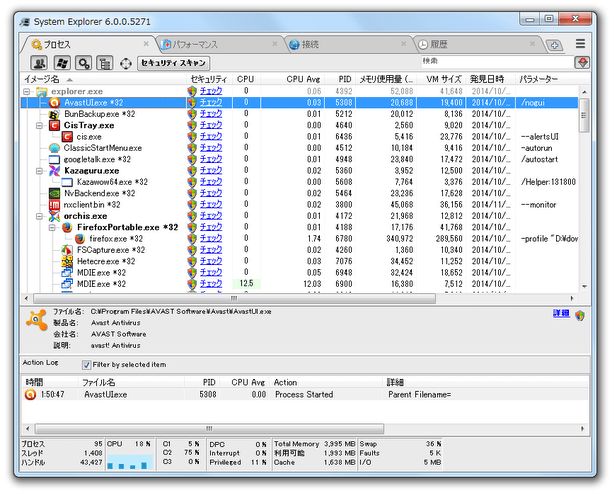This screenshot has height=493, width=612.
Task: Click the CisTray.exe red icon
Action: pyautogui.click(x=55, y=125)
